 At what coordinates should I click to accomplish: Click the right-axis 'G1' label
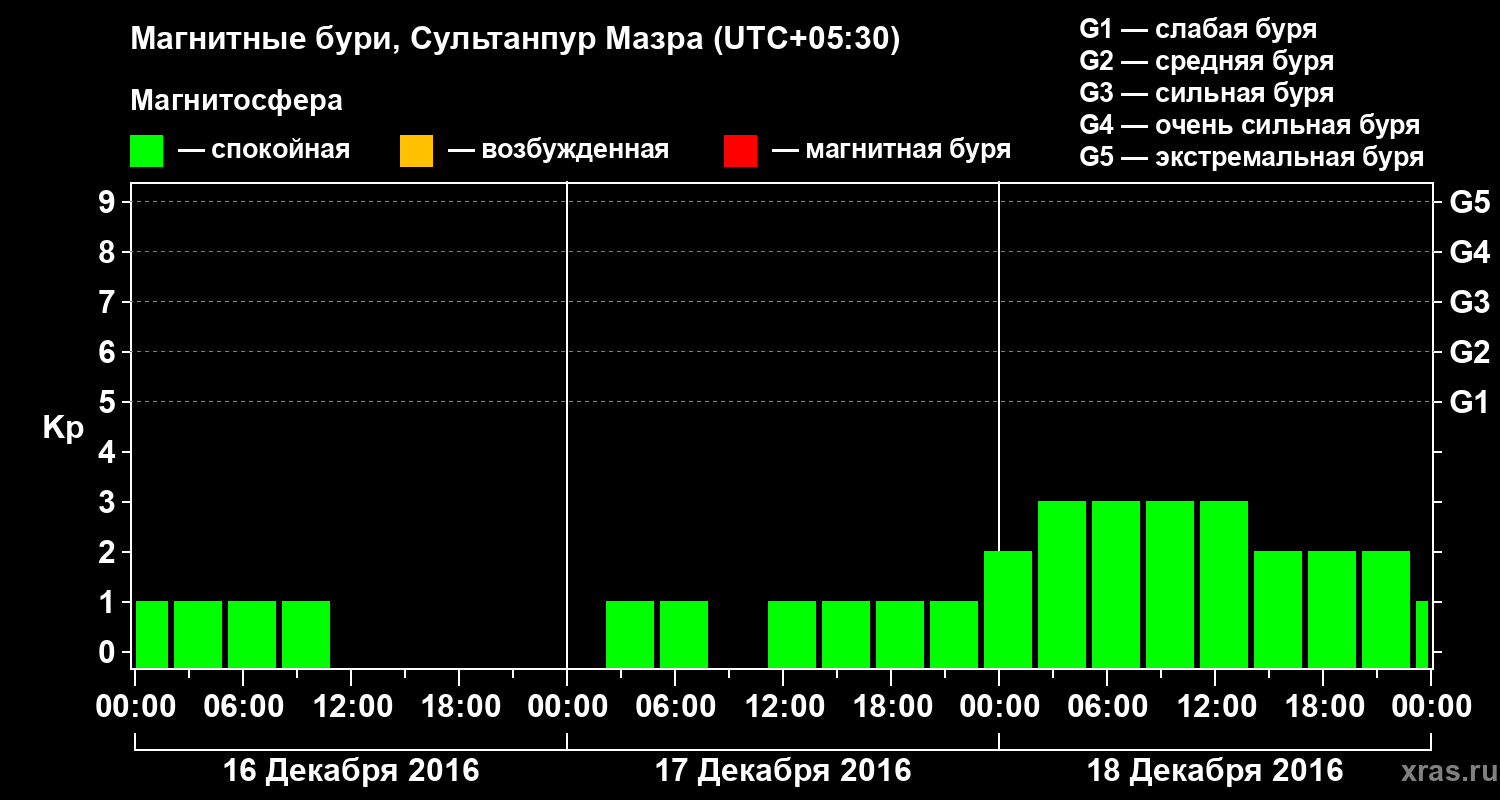pos(1469,402)
